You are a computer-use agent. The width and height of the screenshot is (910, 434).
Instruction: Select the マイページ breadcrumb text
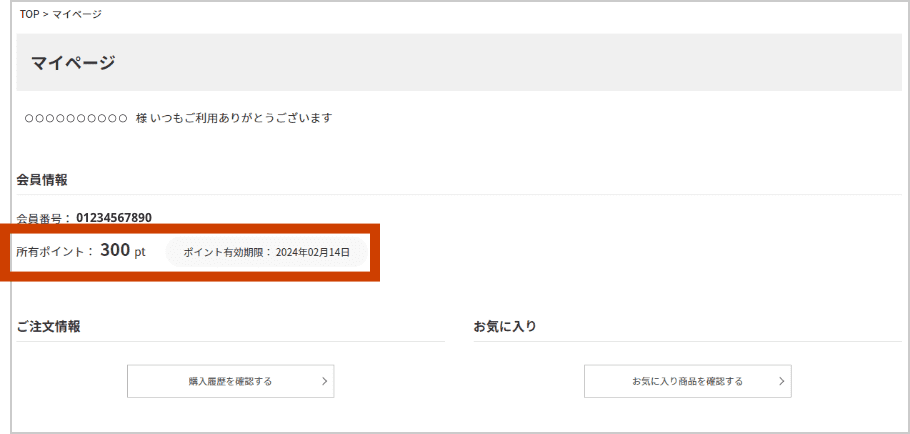click(77, 14)
